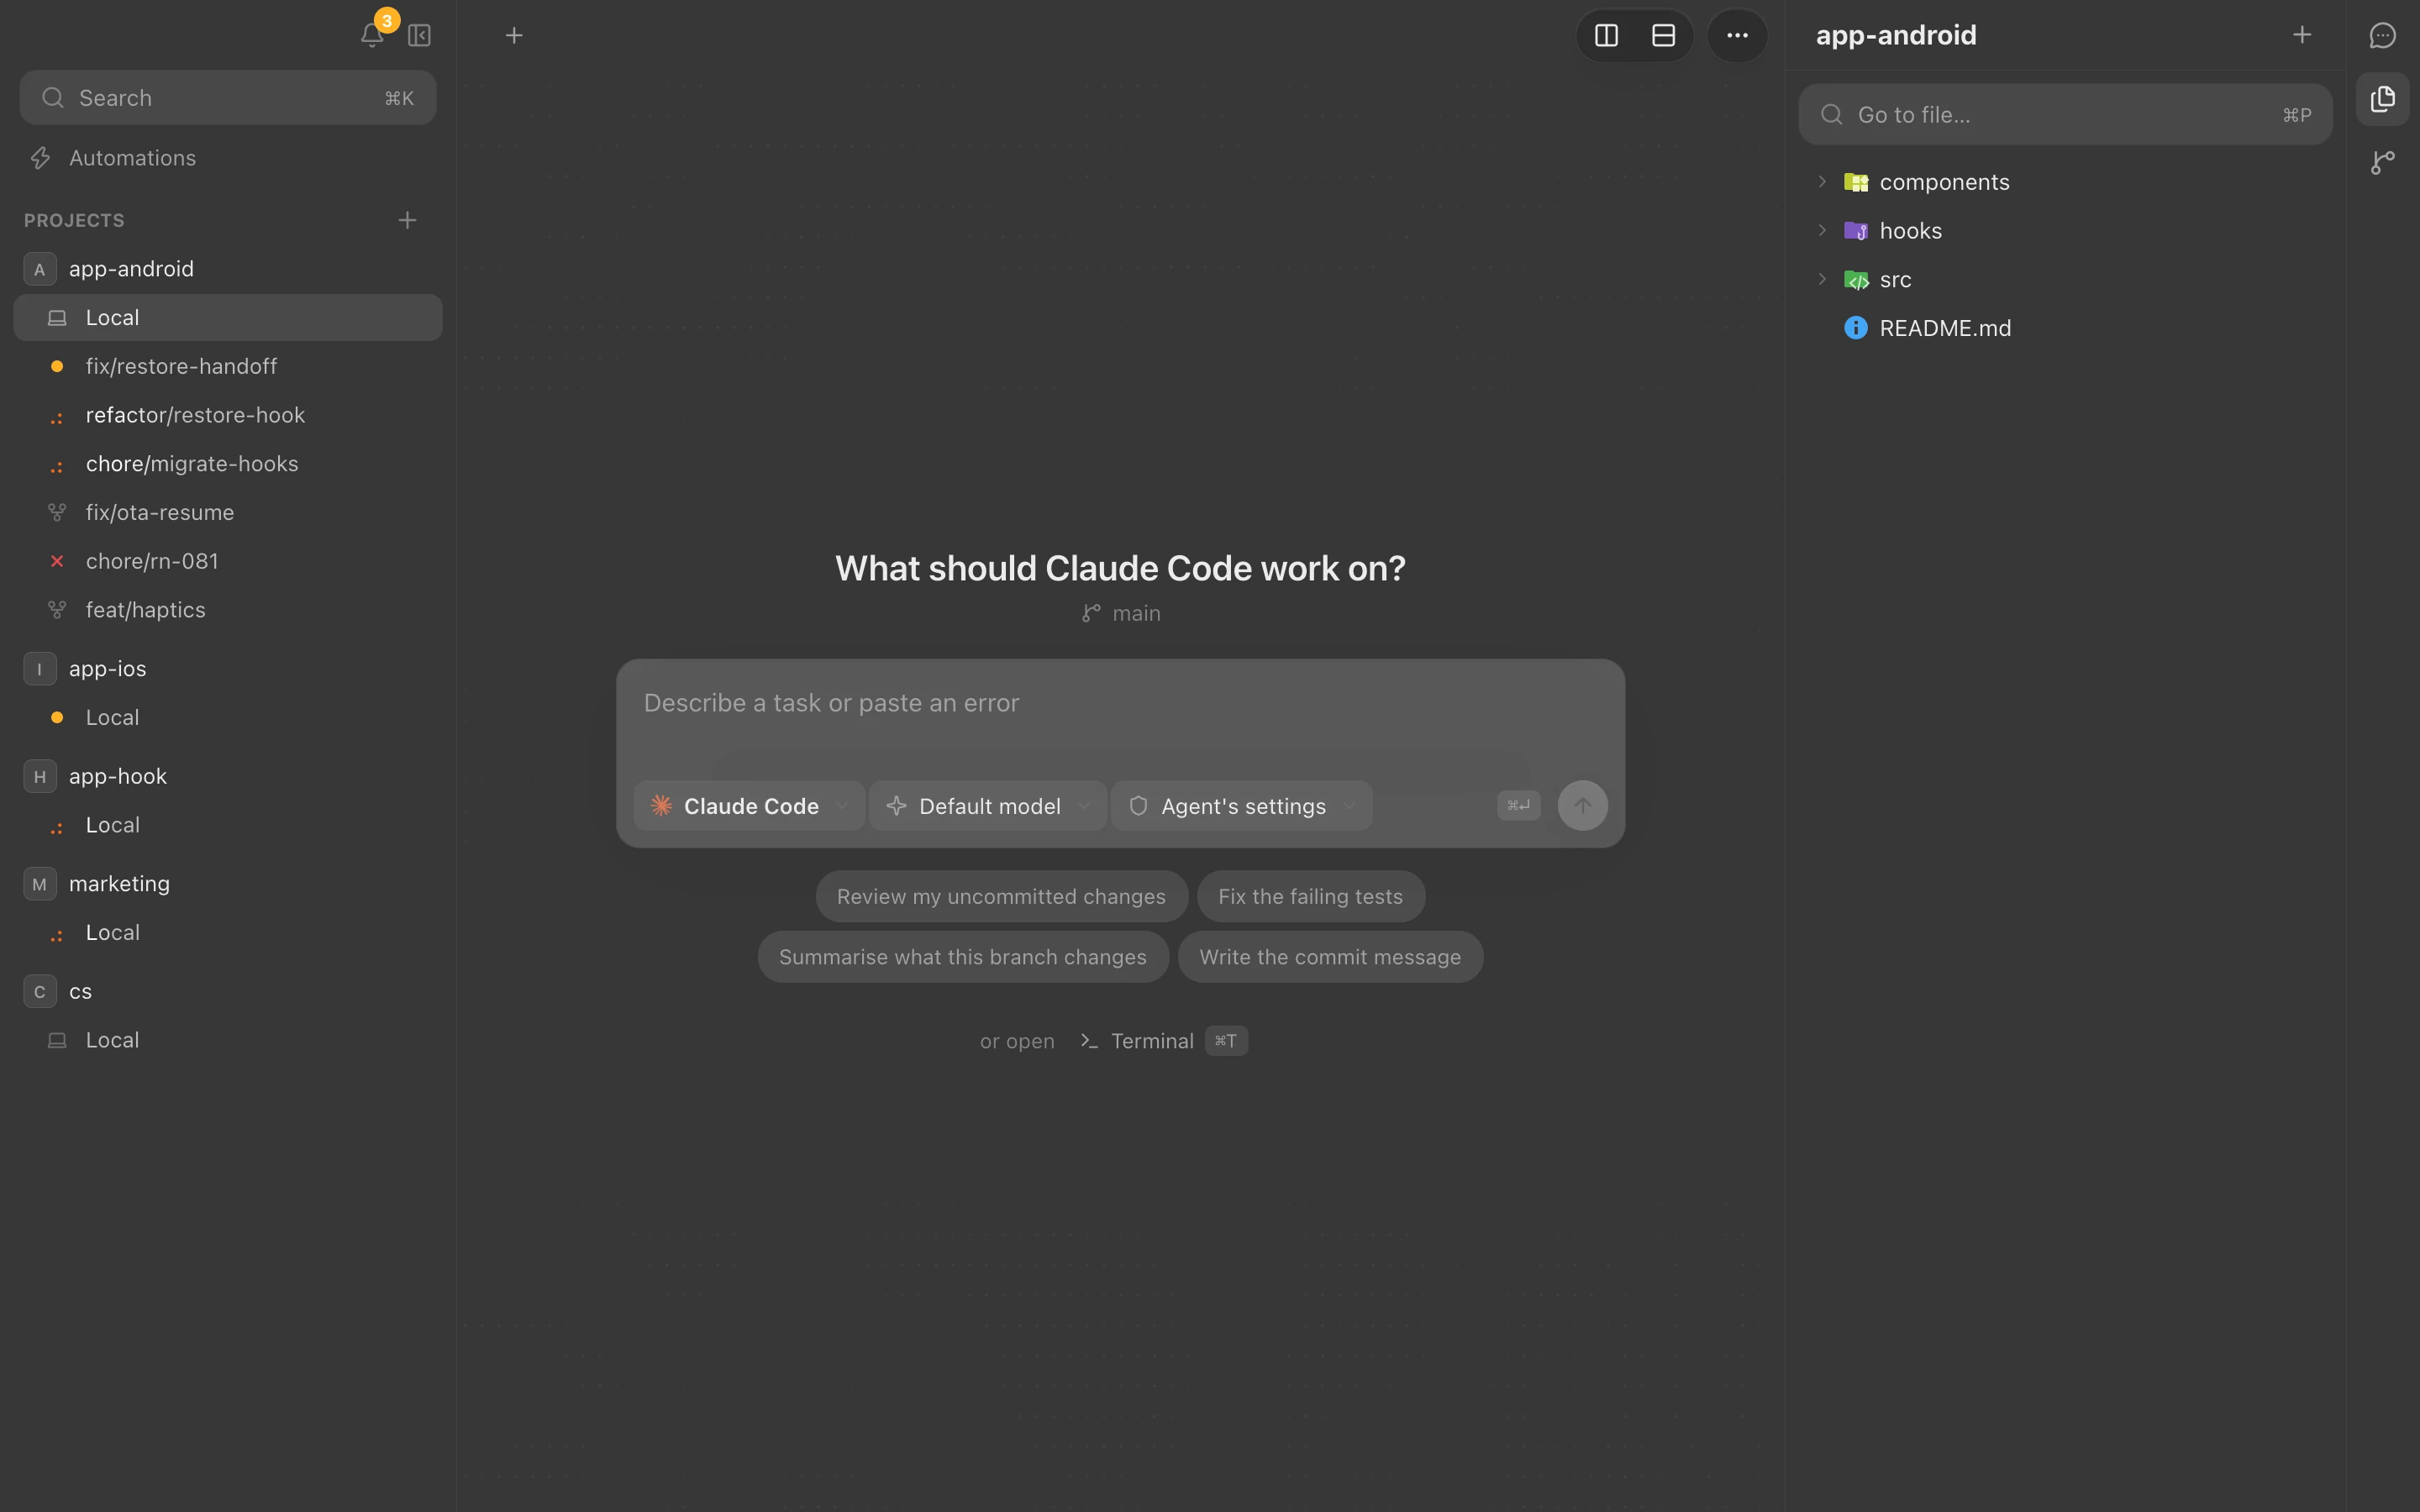Select Local under app-android
Image resolution: width=2420 pixels, height=1512 pixels.
click(x=228, y=318)
